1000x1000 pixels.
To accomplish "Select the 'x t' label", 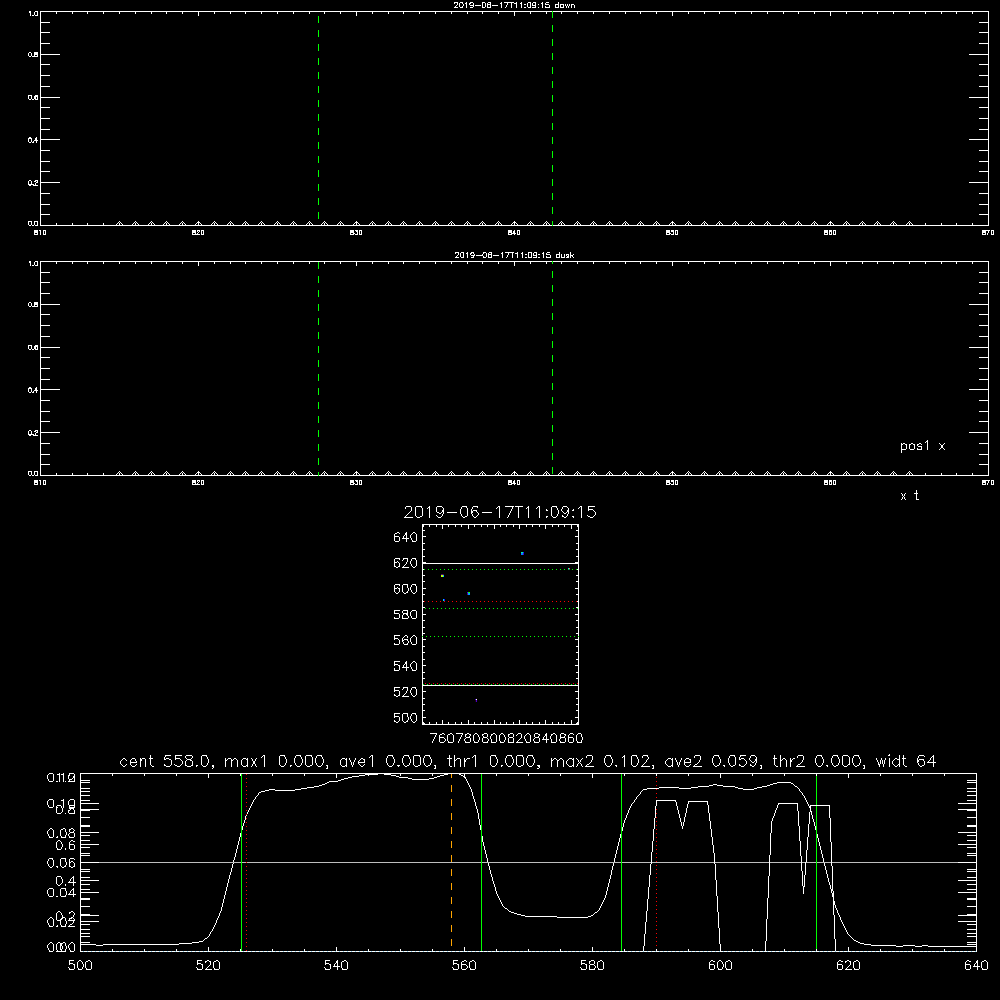I will [x=909, y=496].
